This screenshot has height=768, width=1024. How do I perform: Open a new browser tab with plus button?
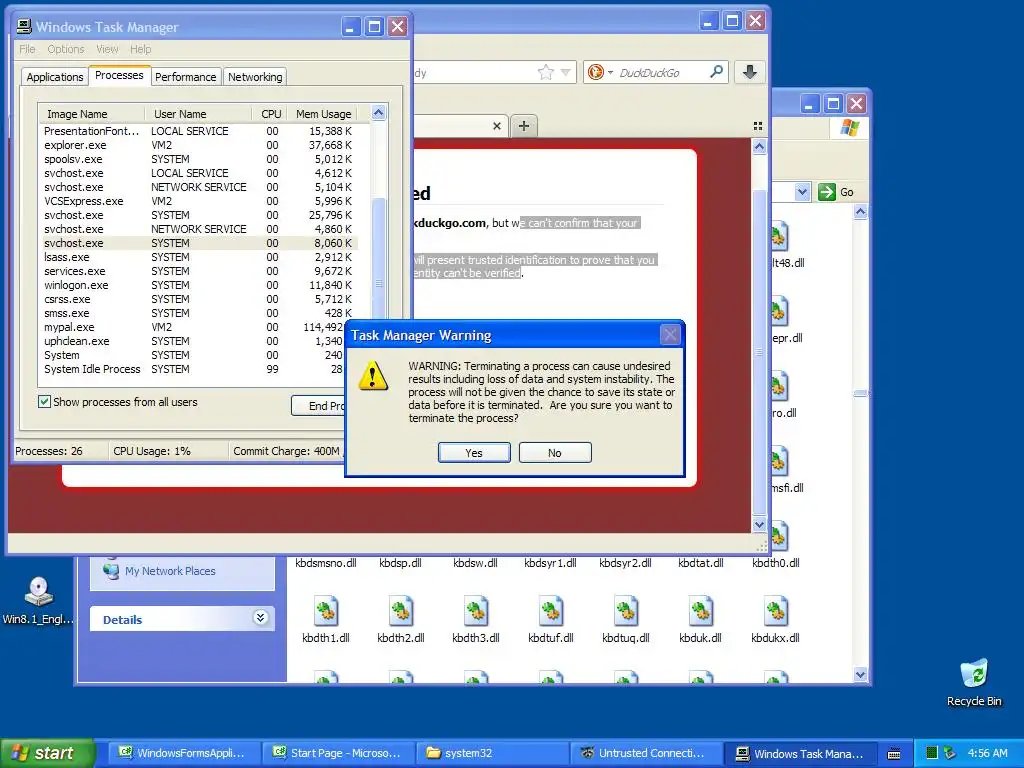tap(524, 126)
